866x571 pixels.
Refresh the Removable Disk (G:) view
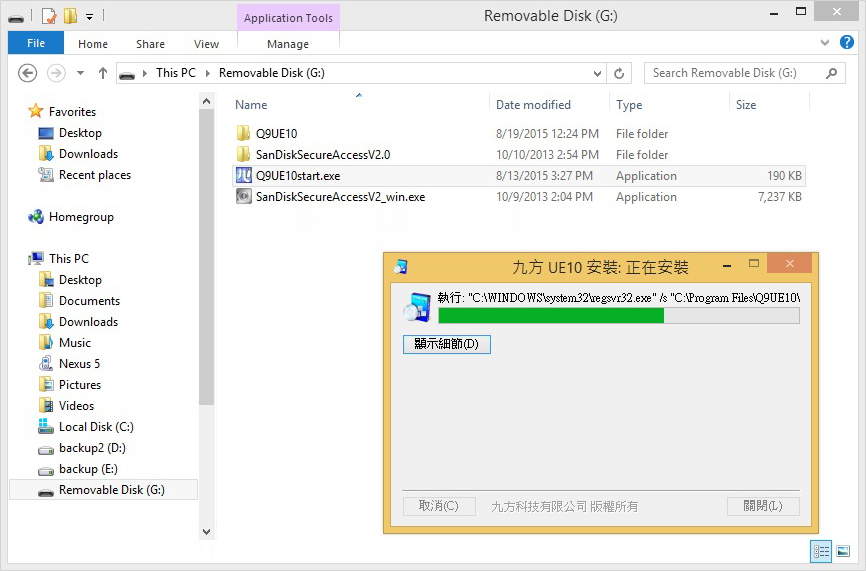[619, 73]
